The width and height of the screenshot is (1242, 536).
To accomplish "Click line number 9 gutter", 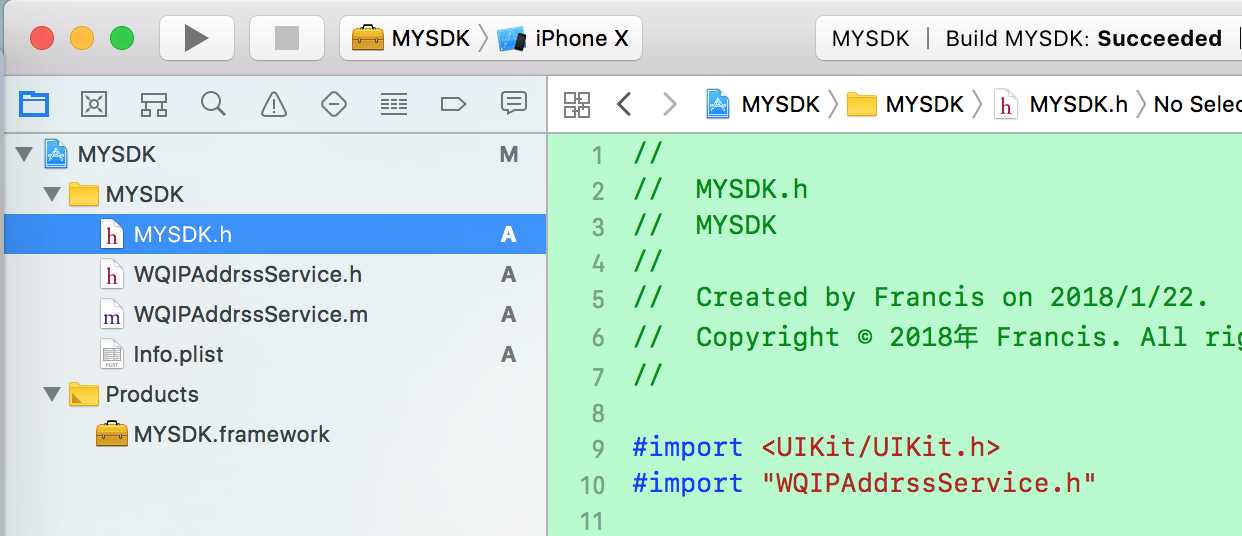I will [x=598, y=447].
